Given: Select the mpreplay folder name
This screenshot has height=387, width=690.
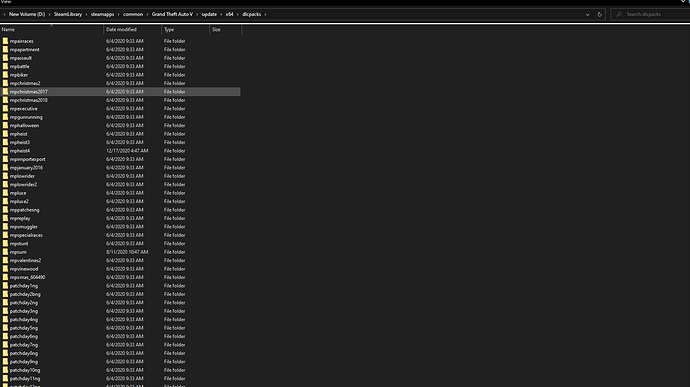Looking at the screenshot, I should (20, 218).
